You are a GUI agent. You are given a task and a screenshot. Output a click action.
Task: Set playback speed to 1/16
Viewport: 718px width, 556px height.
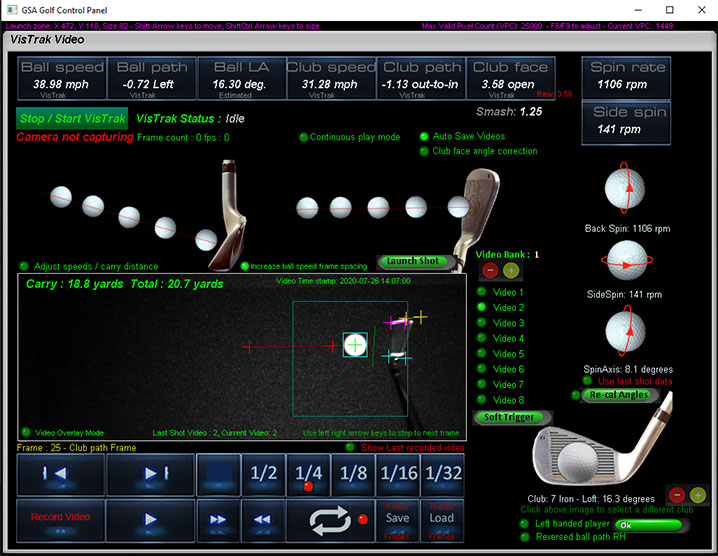tap(398, 474)
